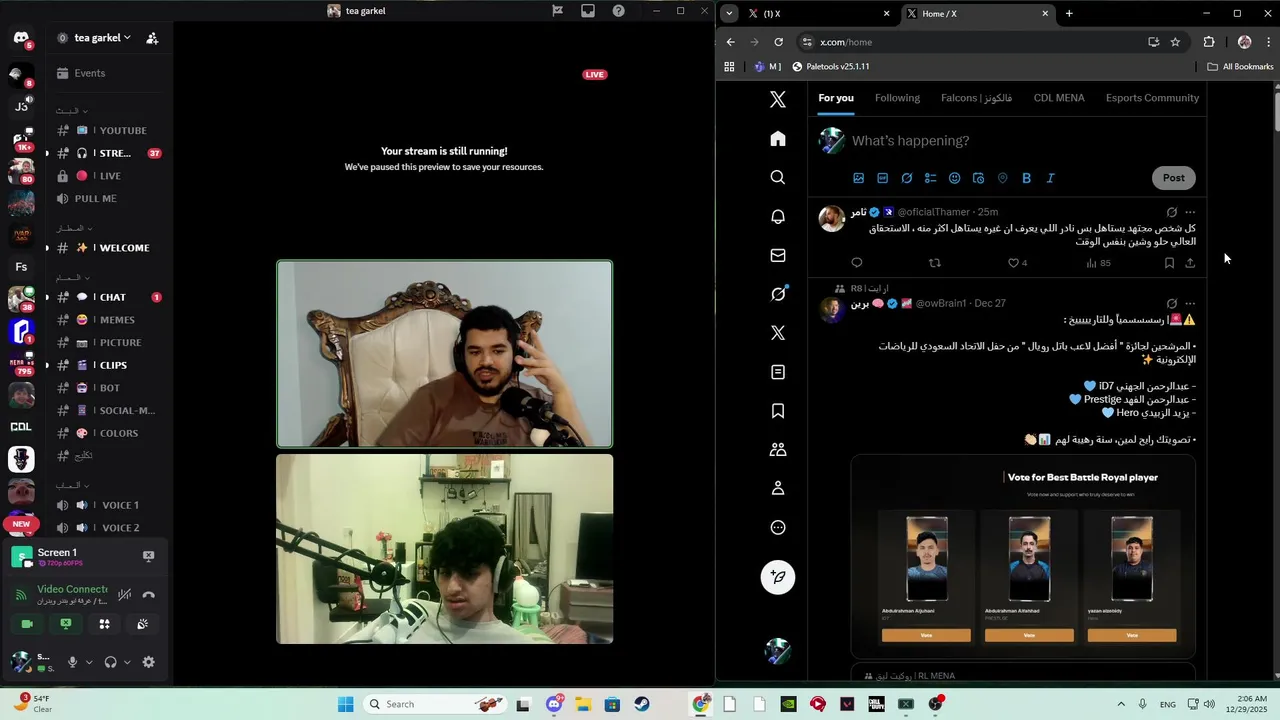Image resolution: width=1280 pixels, height=720 pixels.
Task: Share Thamer's tweet icon
Action: tap(1190, 263)
